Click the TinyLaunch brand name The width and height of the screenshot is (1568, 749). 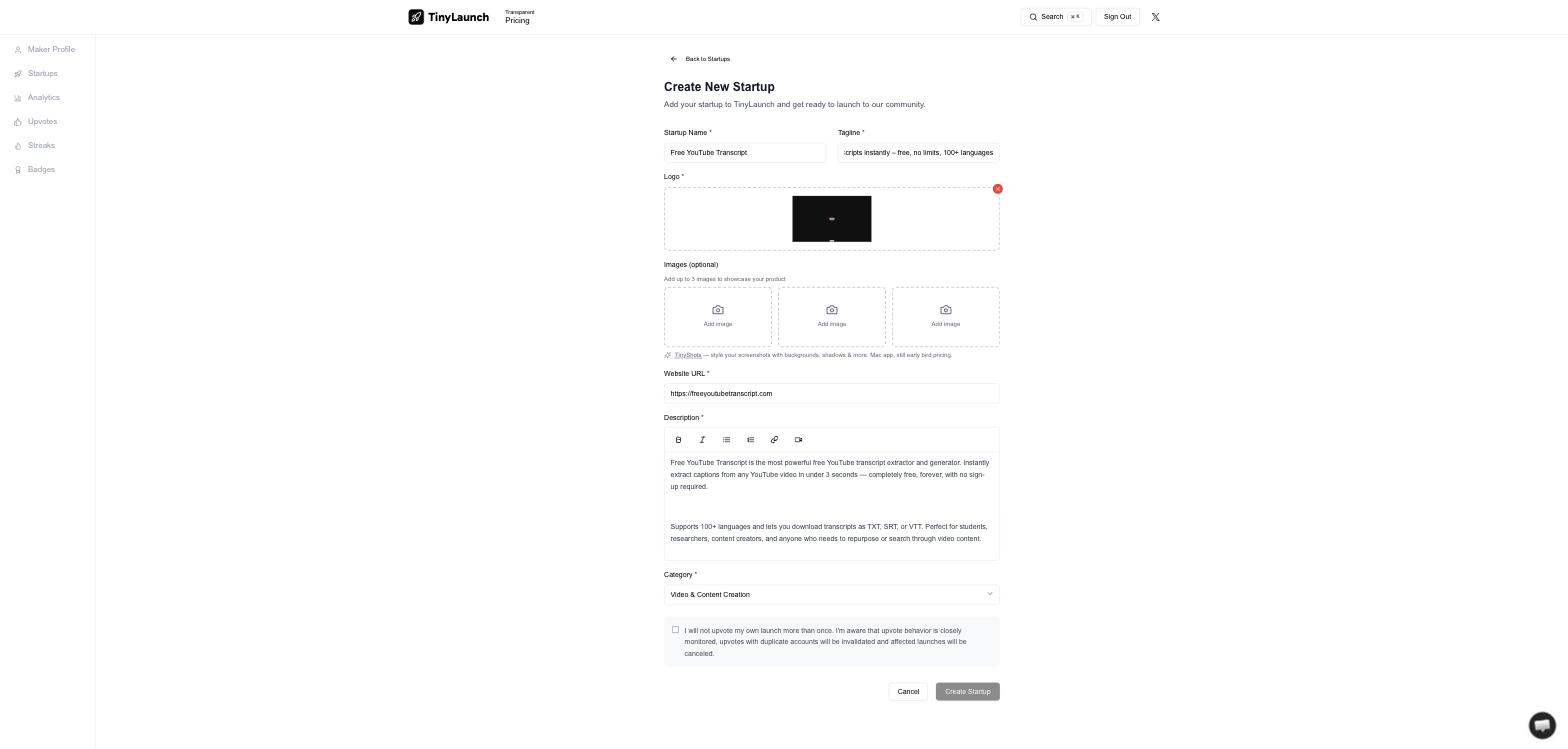point(458,17)
